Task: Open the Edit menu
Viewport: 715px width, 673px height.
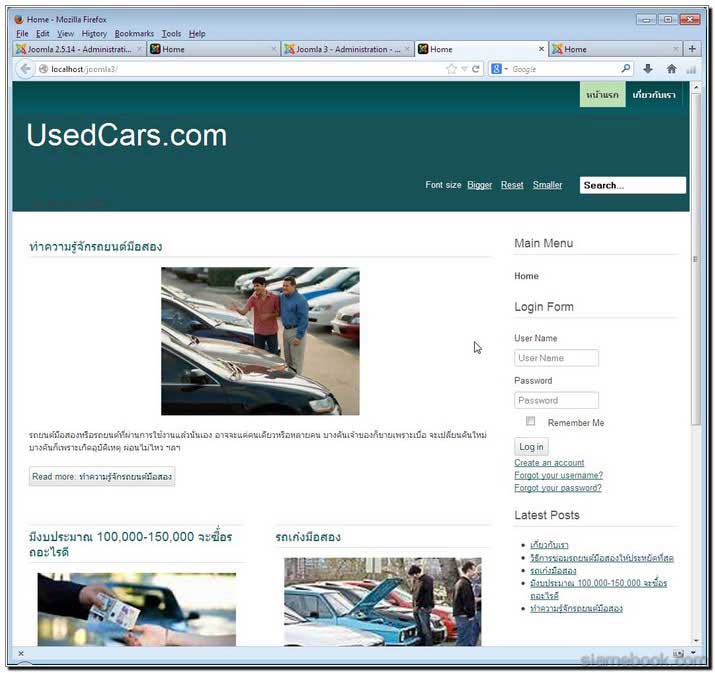Action: [42, 33]
